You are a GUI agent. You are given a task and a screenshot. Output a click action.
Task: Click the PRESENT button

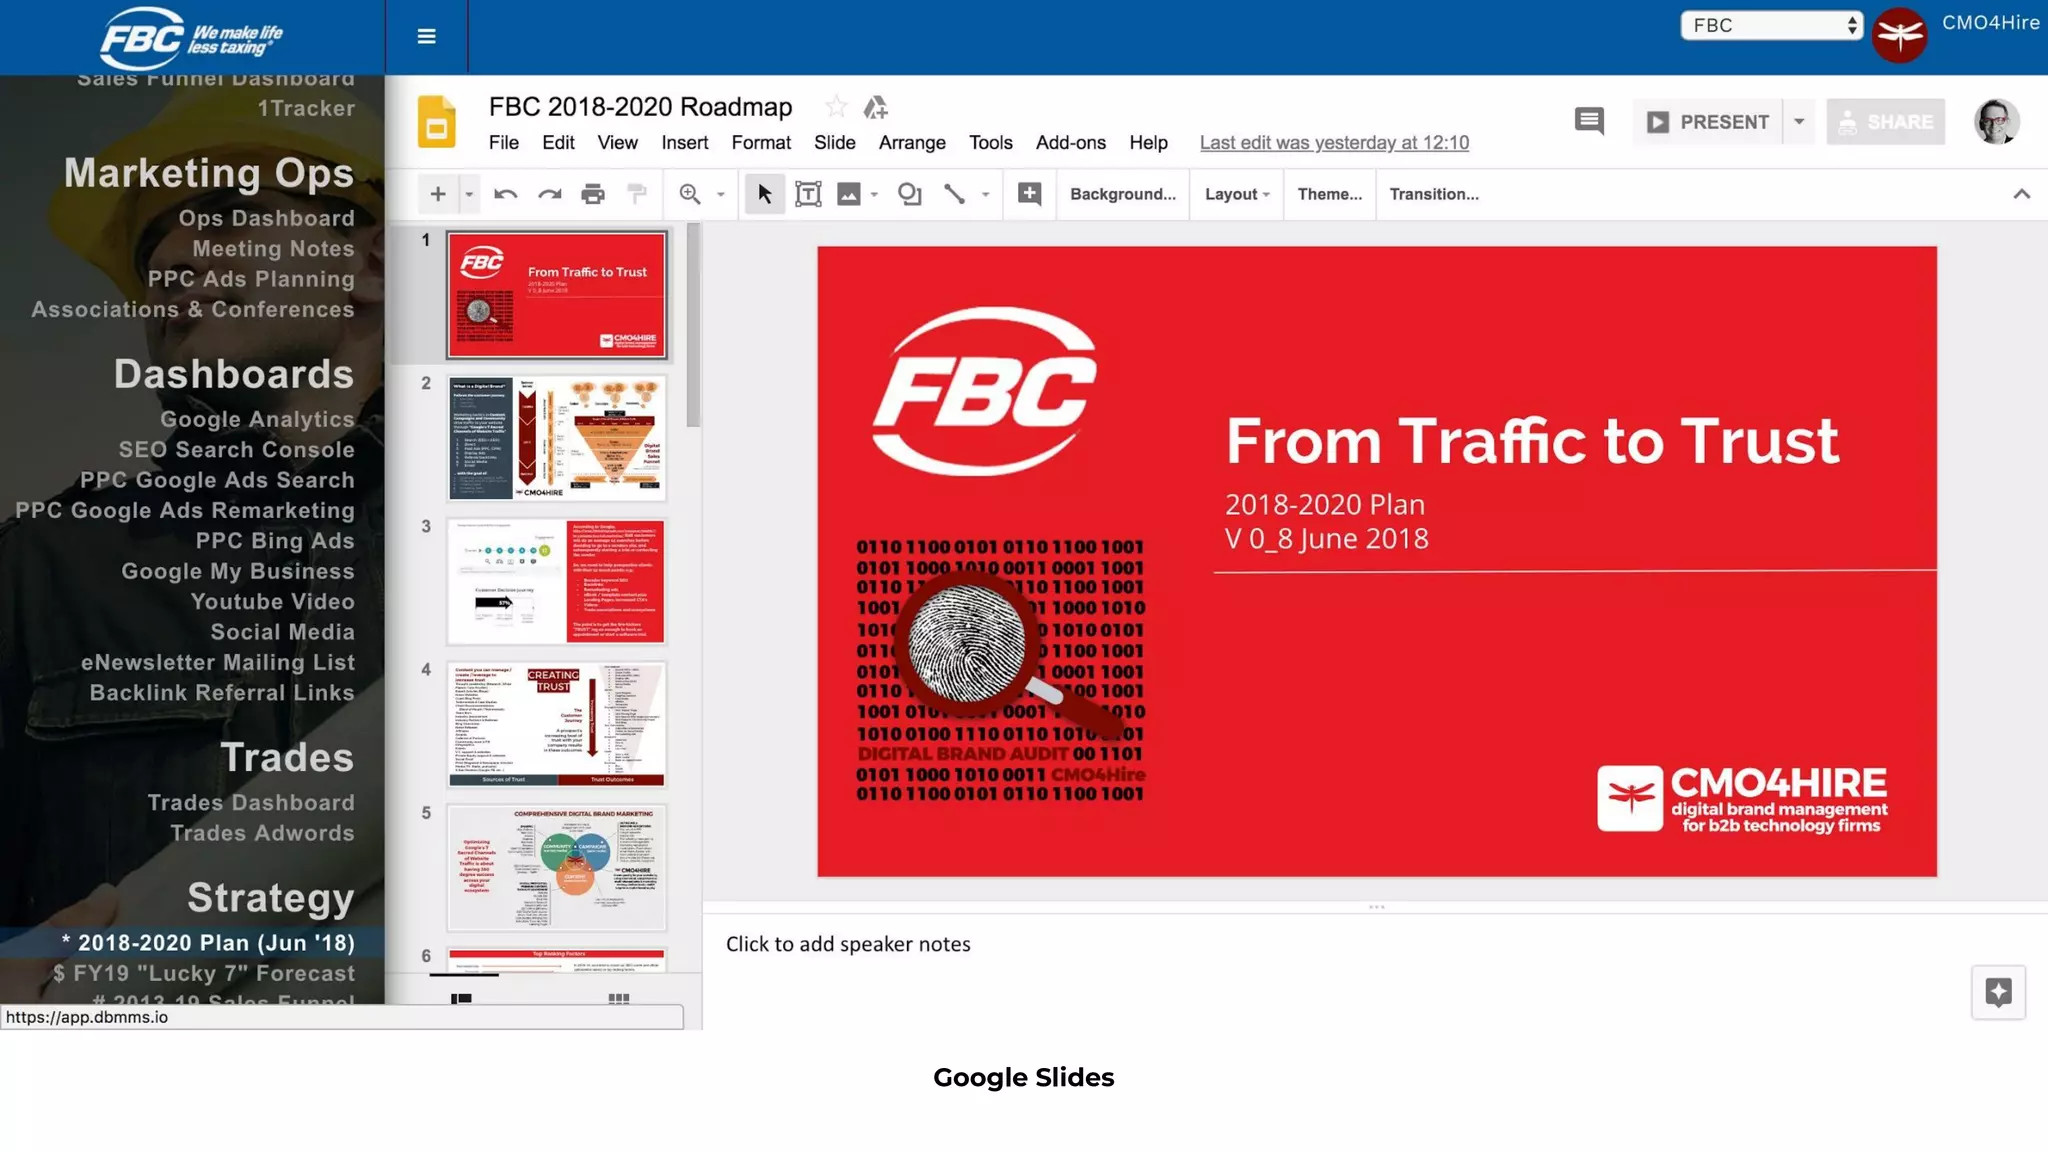coord(1708,122)
